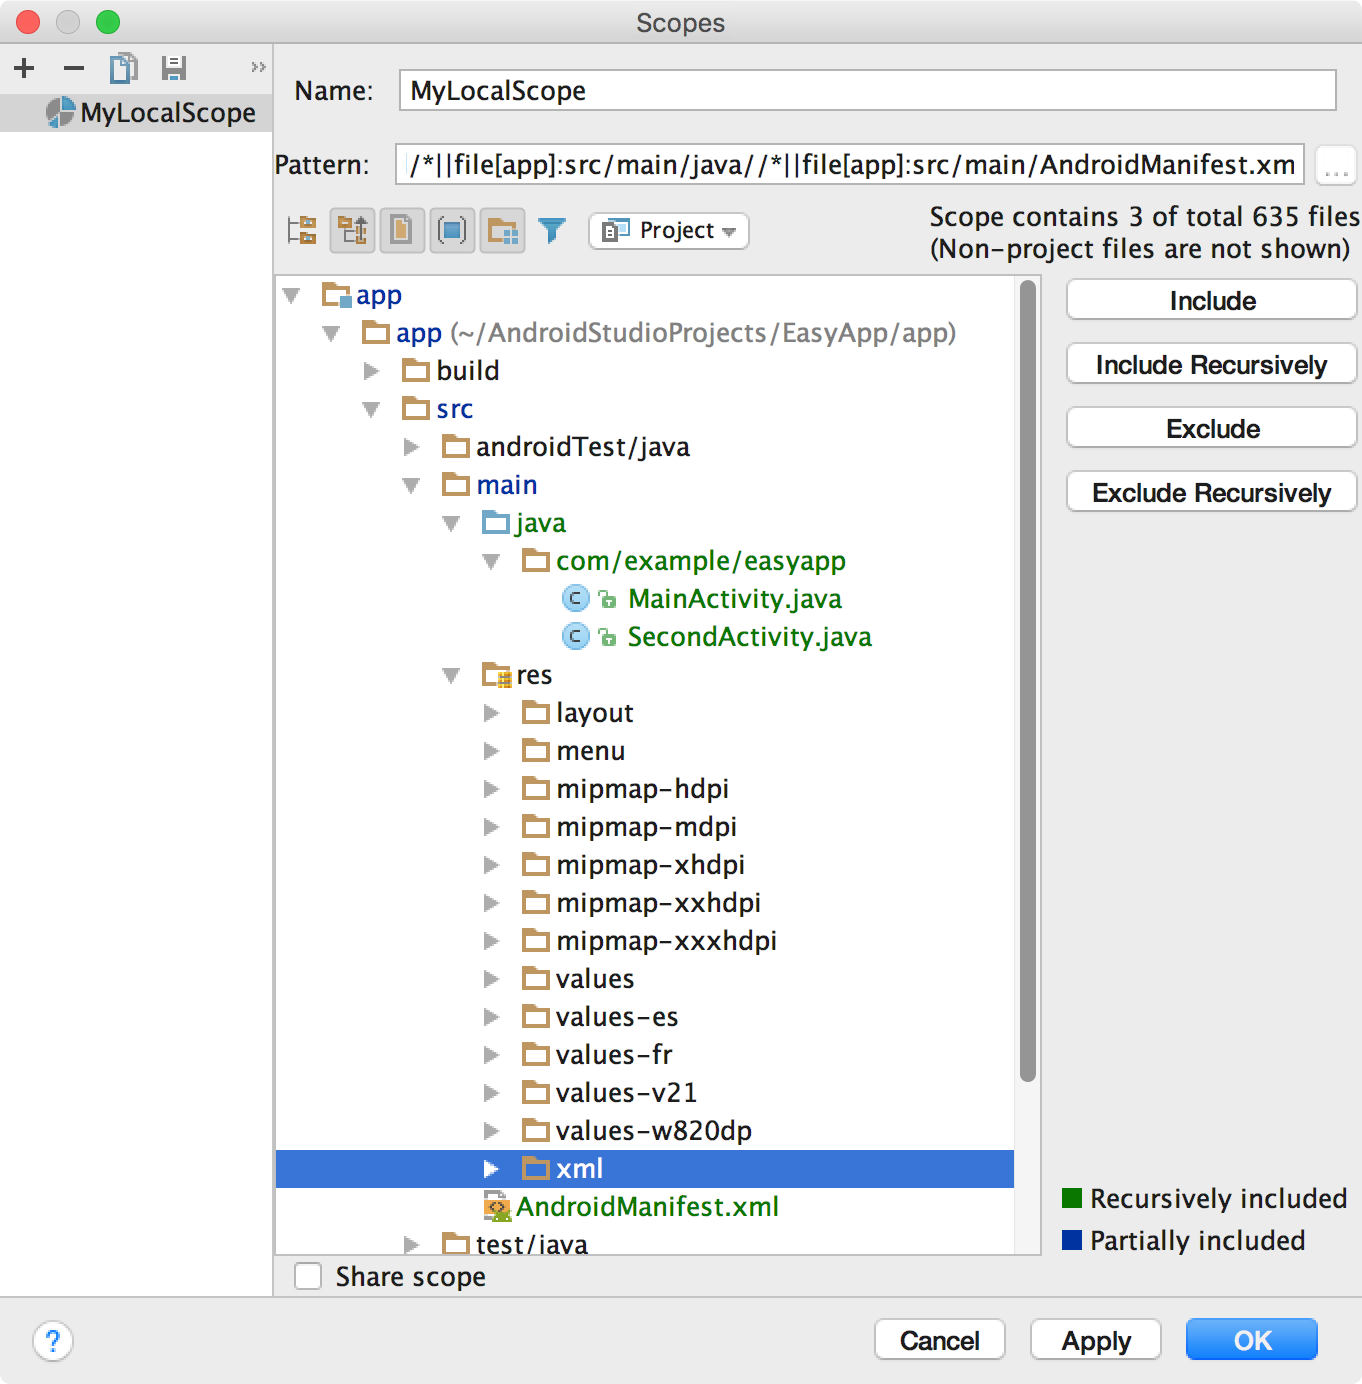Collapse the com/example/easyapp folder
The height and width of the screenshot is (1384, 1362).
[x=491, y=561]
